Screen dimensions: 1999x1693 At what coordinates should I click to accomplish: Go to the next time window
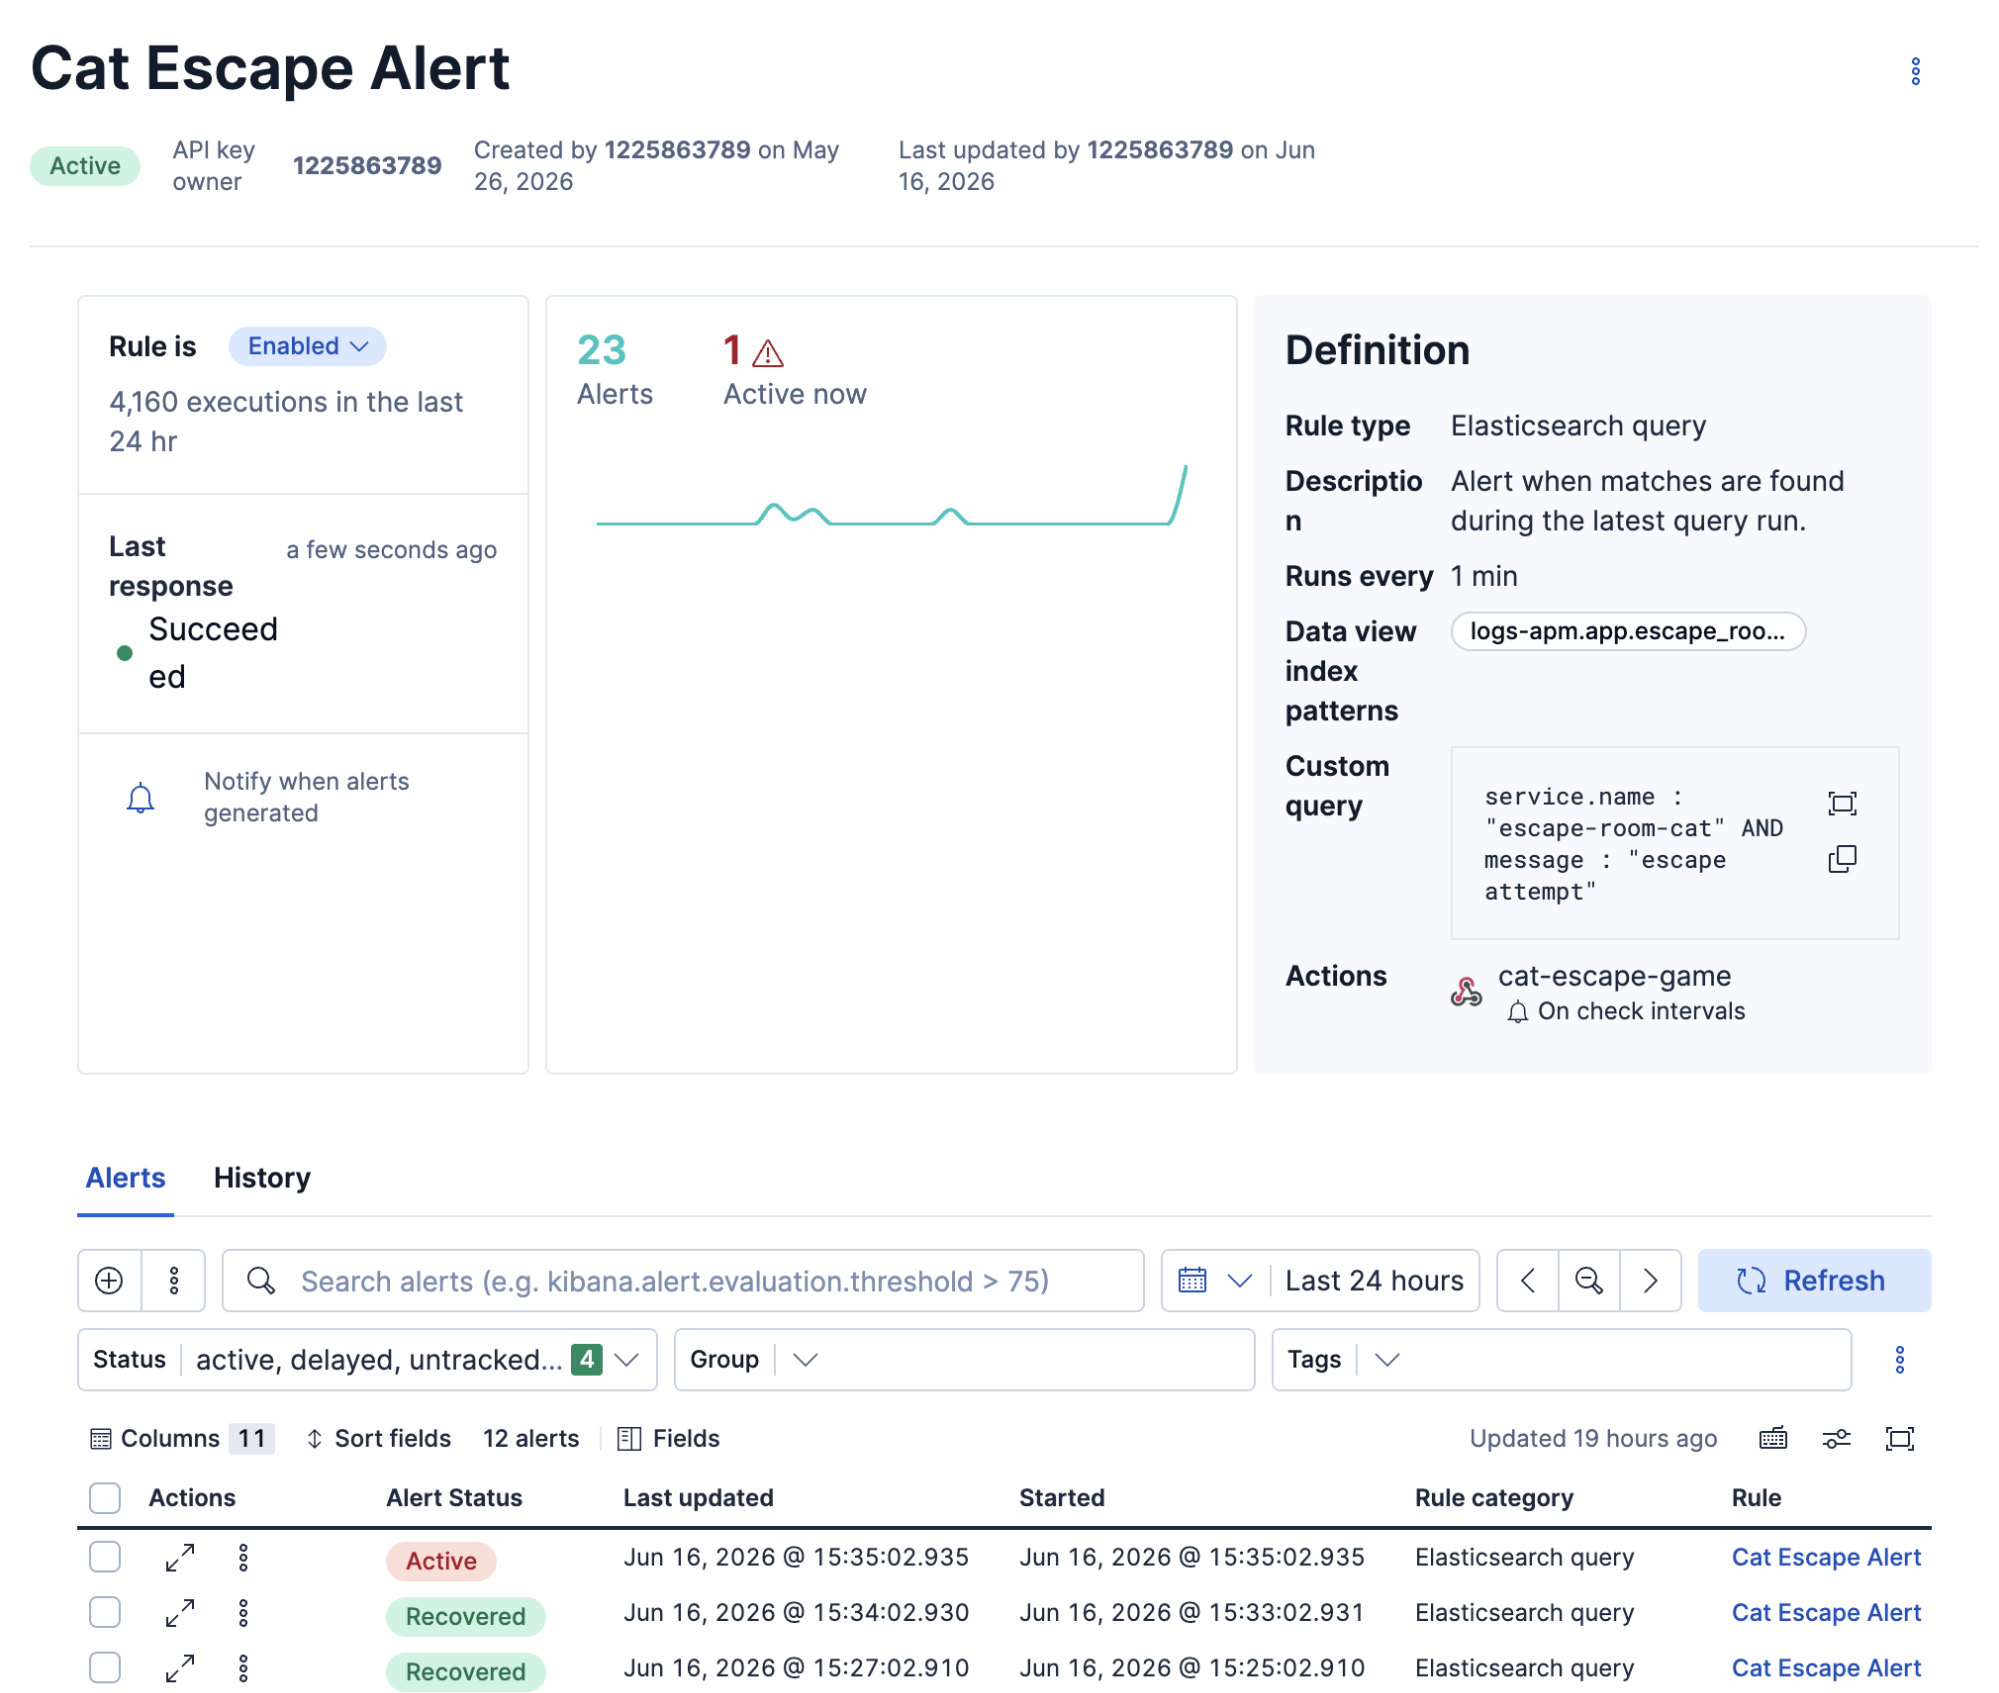point(1650,1280)
